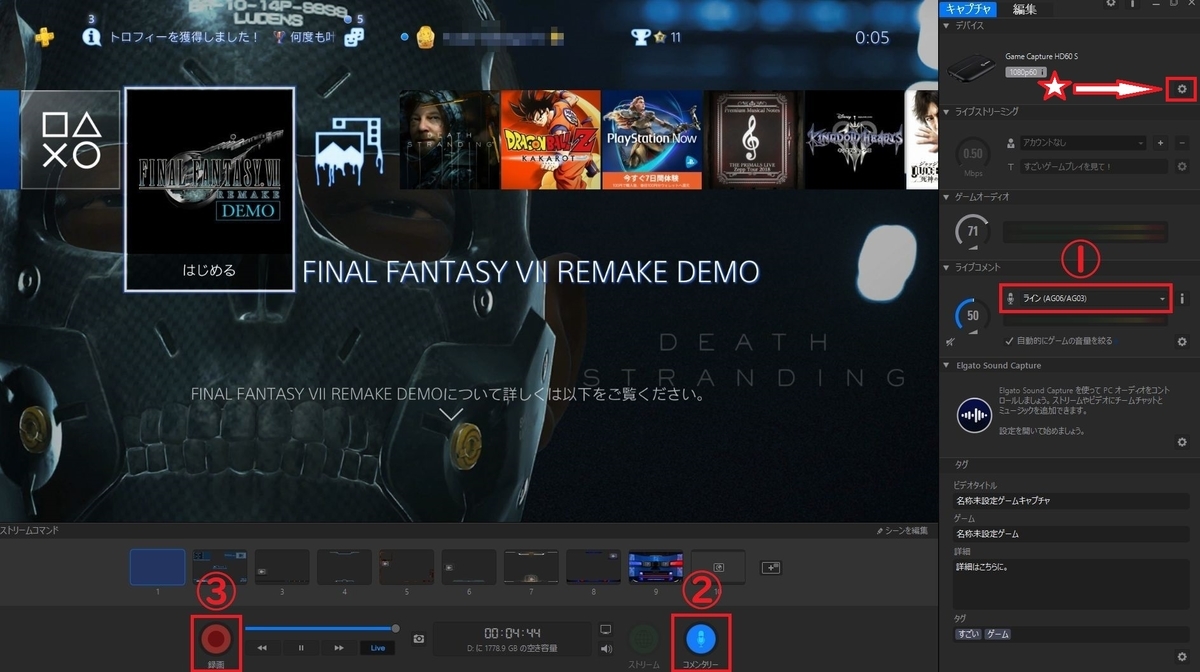The width and height of the screenshot is (1200, 672).
Task: Click the flashback timeline slider
Action: coord(321,629)
